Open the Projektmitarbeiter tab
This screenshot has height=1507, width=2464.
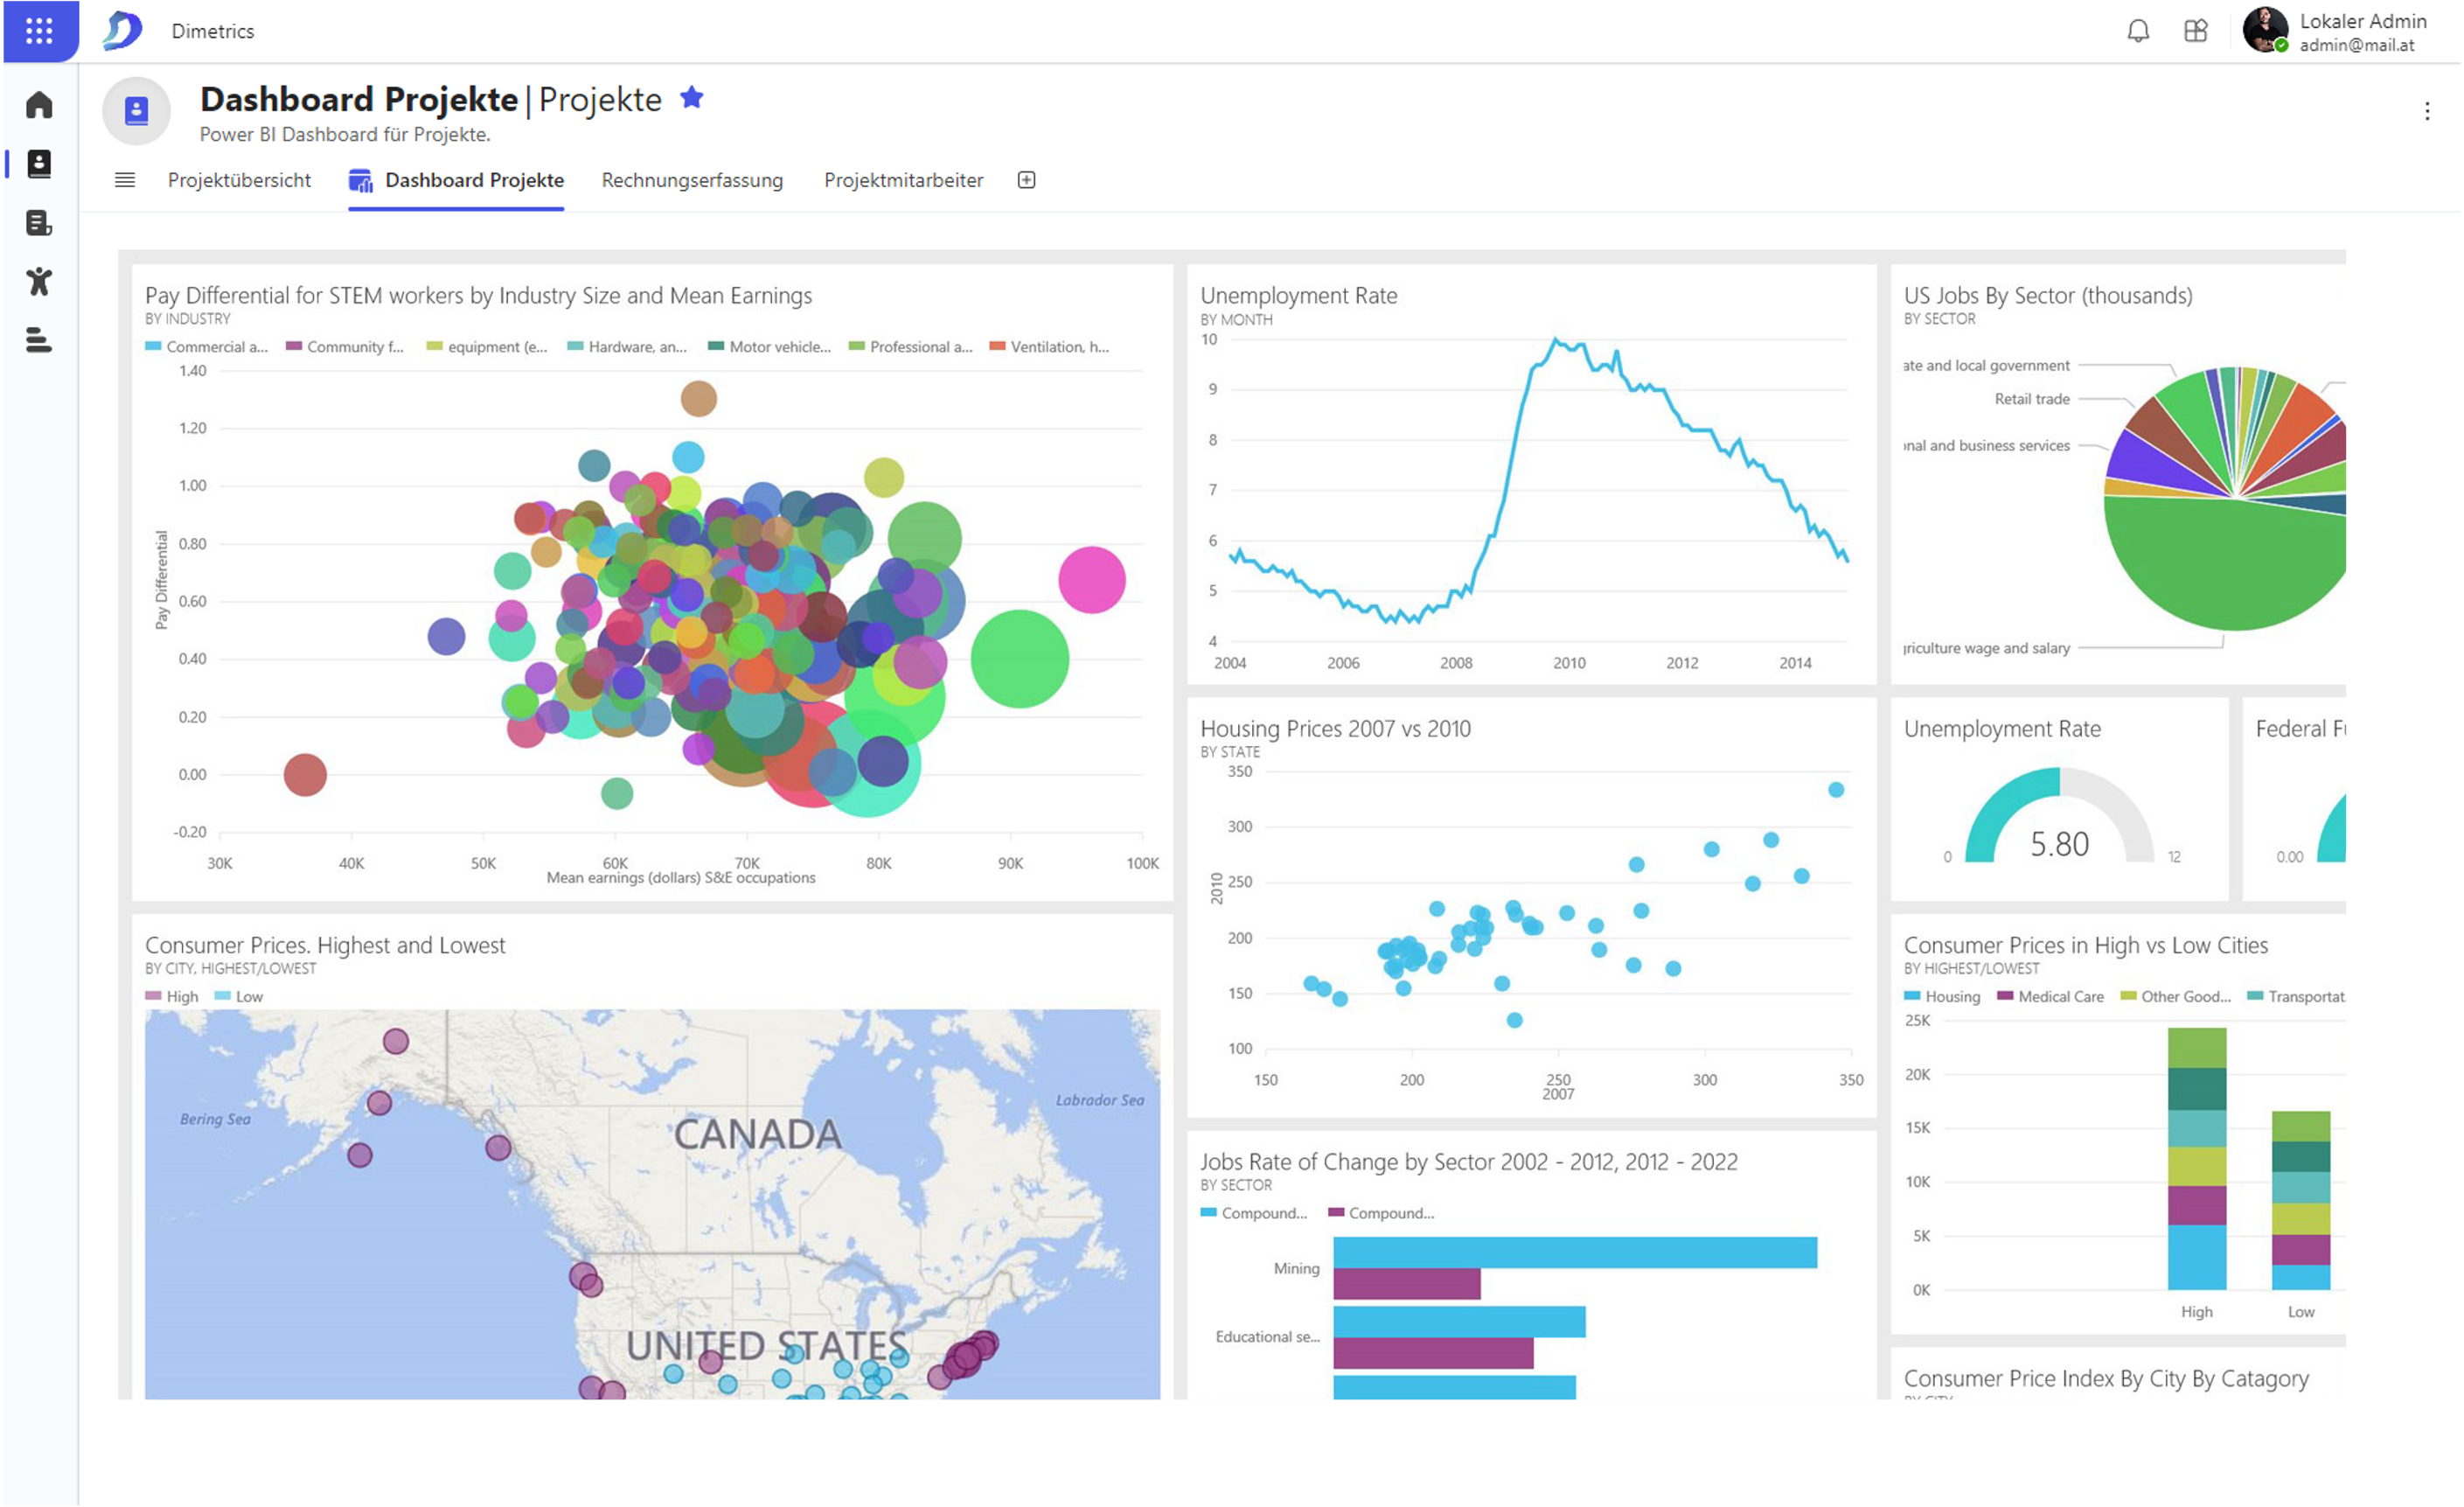902,180
